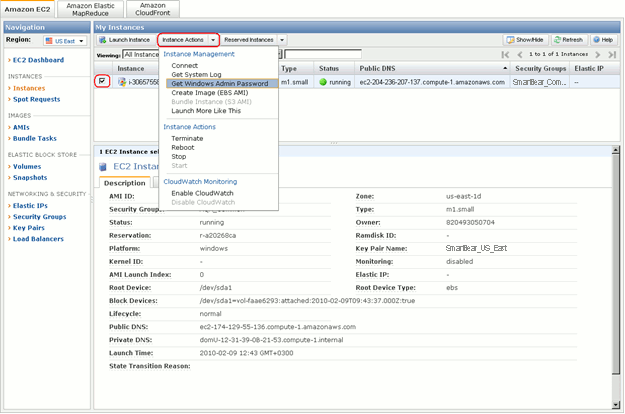Open Key Pairs link
This screenshot has width=625, height=414.
point(29,228)
